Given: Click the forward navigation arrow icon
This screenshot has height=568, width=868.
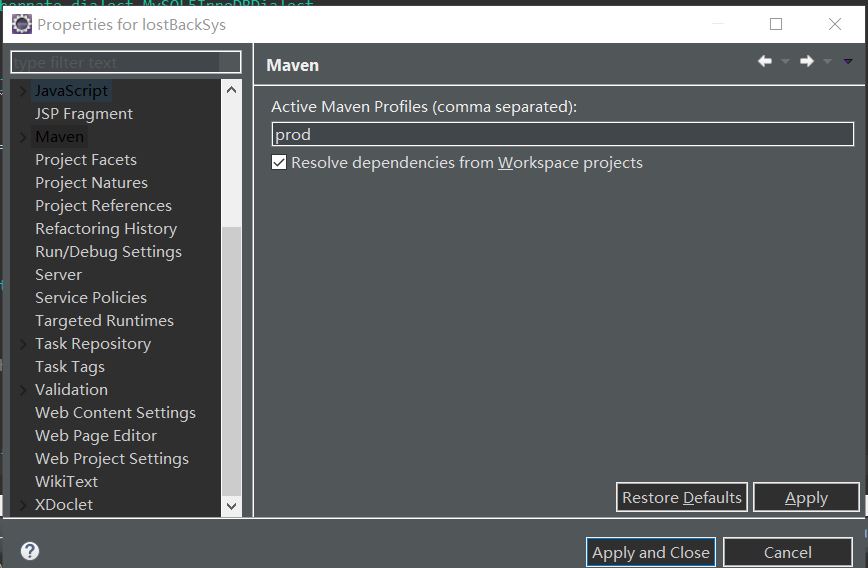Looking at the screenshot, I should [807, 61].
